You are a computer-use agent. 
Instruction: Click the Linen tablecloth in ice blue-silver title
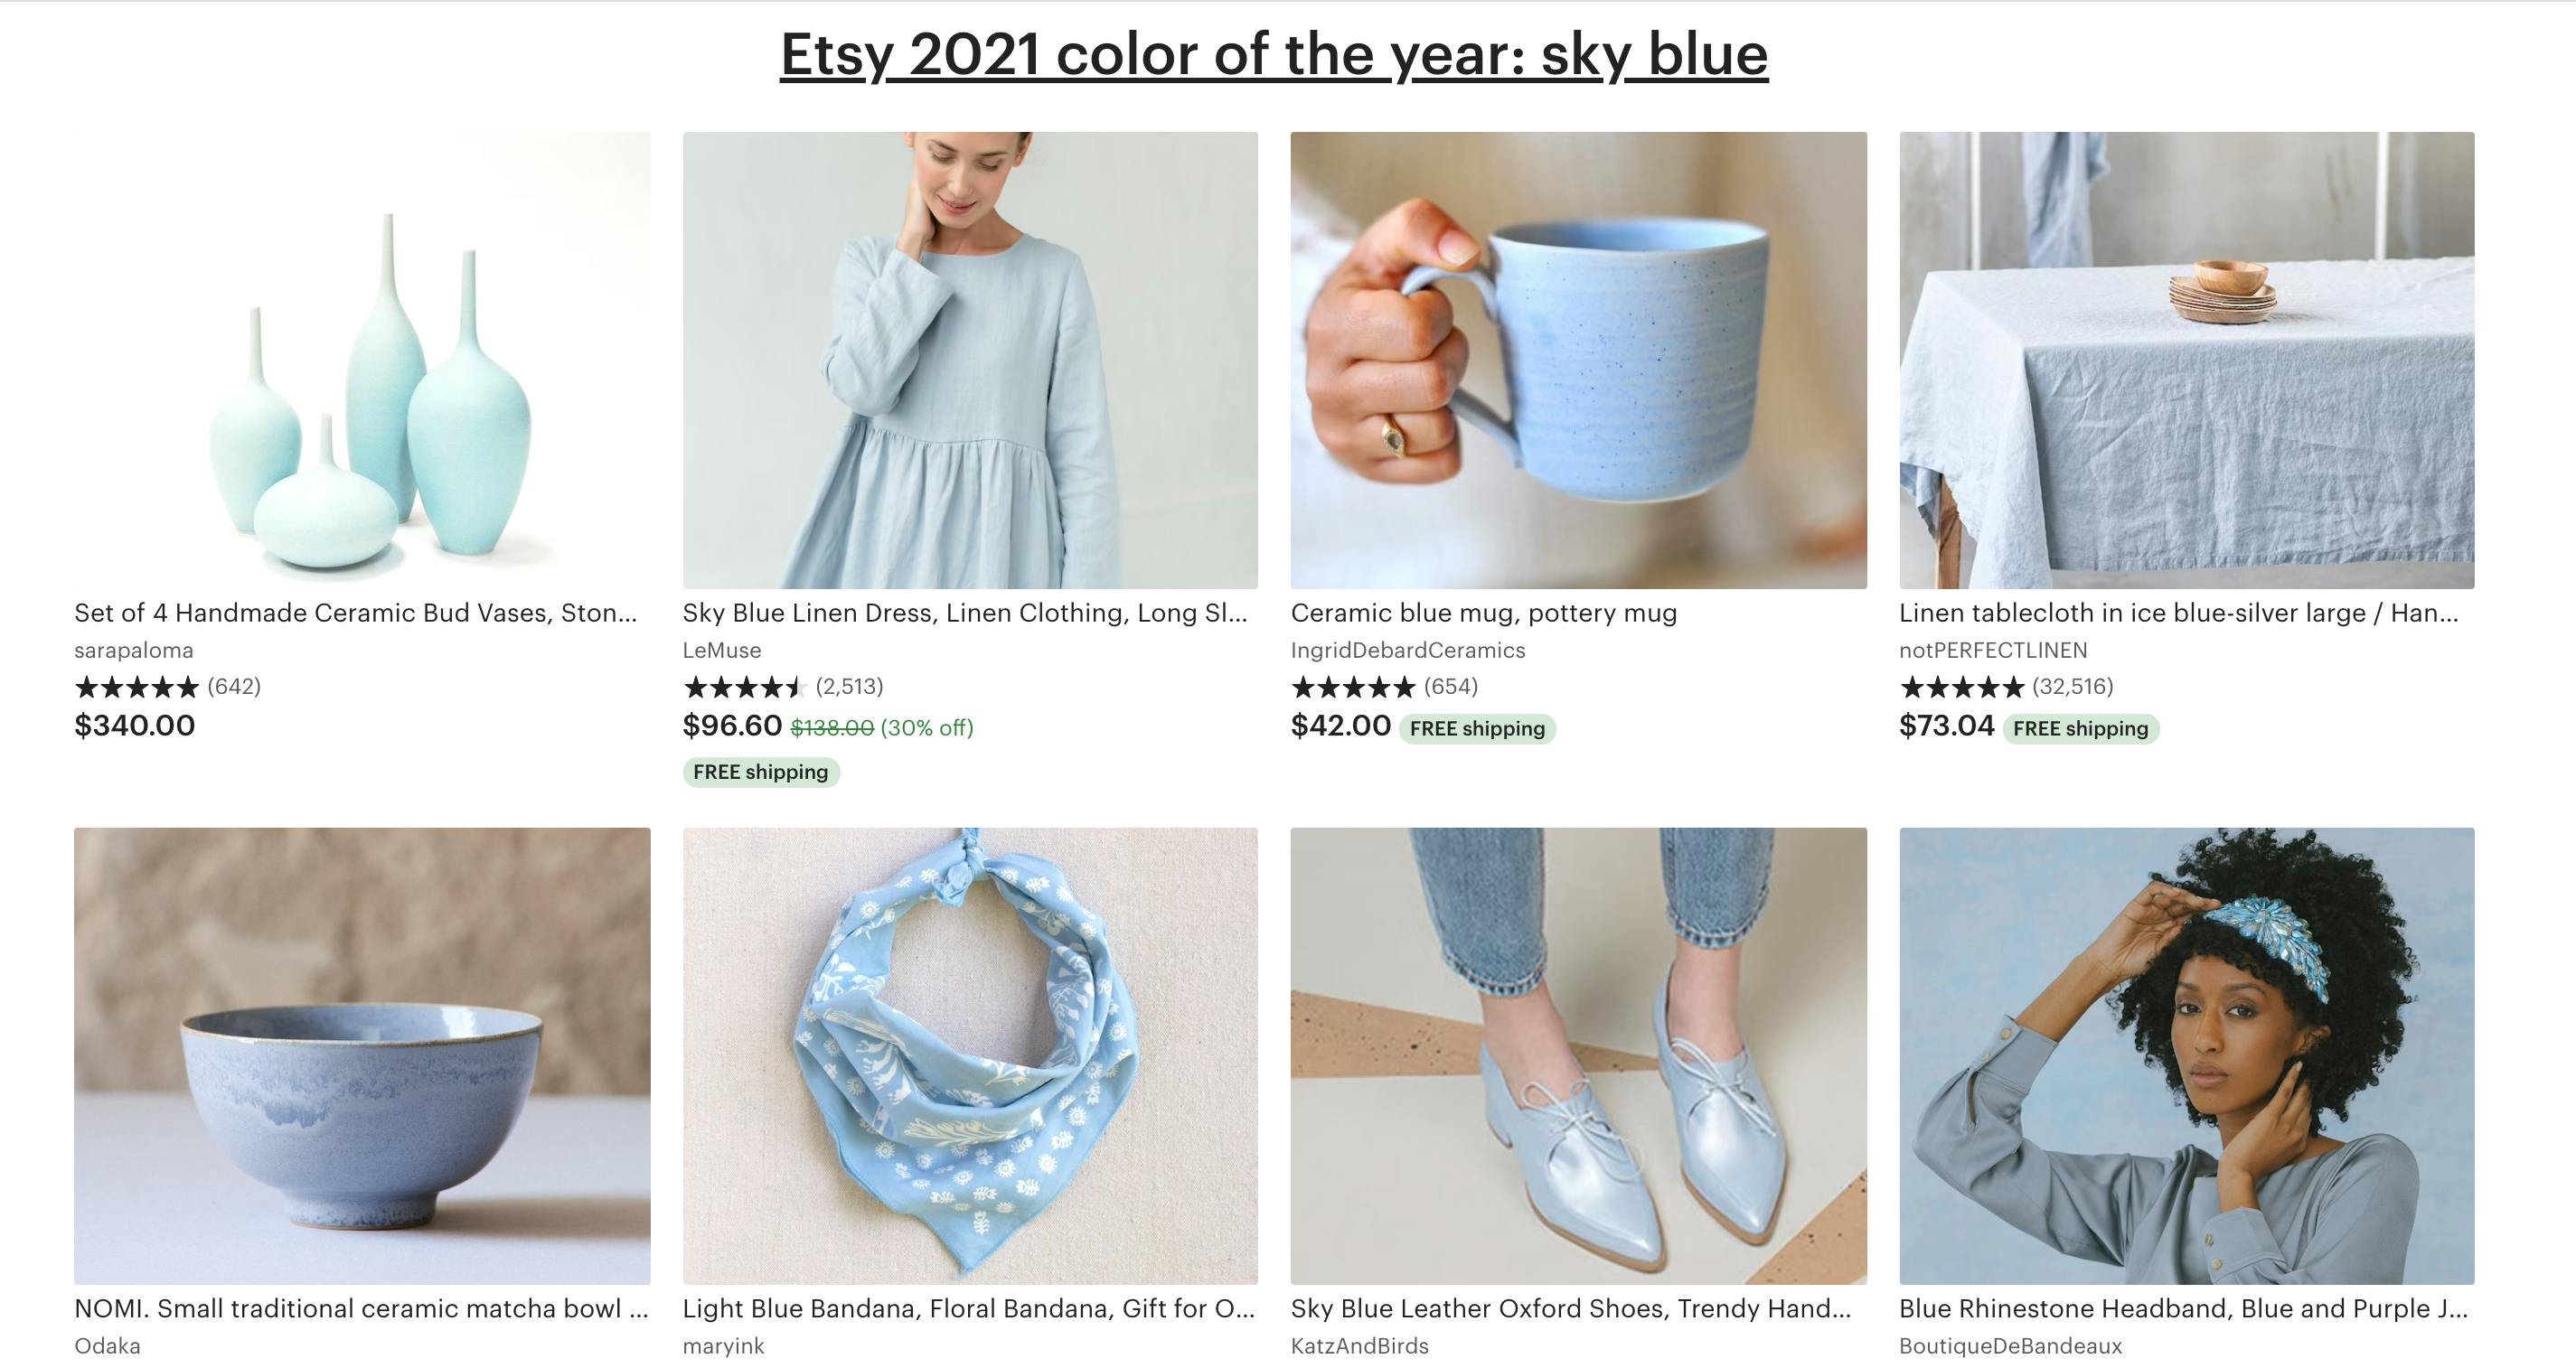point(2177,613)
